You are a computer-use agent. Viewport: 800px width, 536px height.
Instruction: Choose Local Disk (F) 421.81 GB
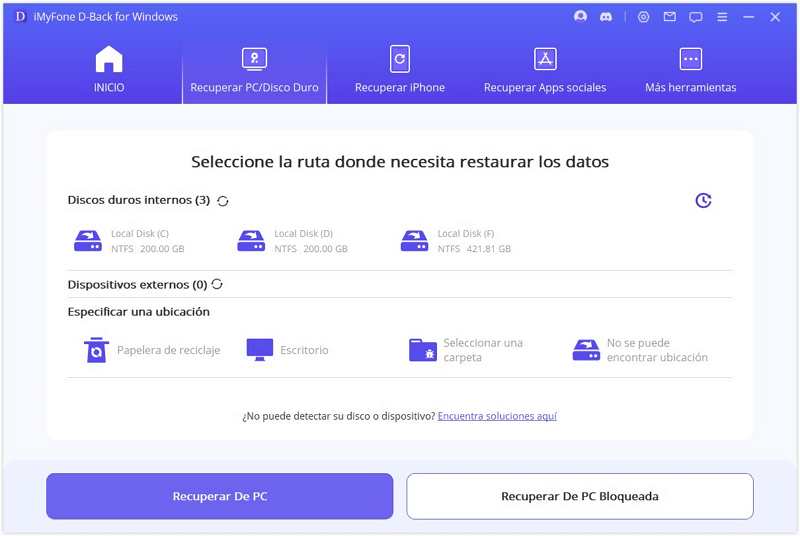(455, 241)
